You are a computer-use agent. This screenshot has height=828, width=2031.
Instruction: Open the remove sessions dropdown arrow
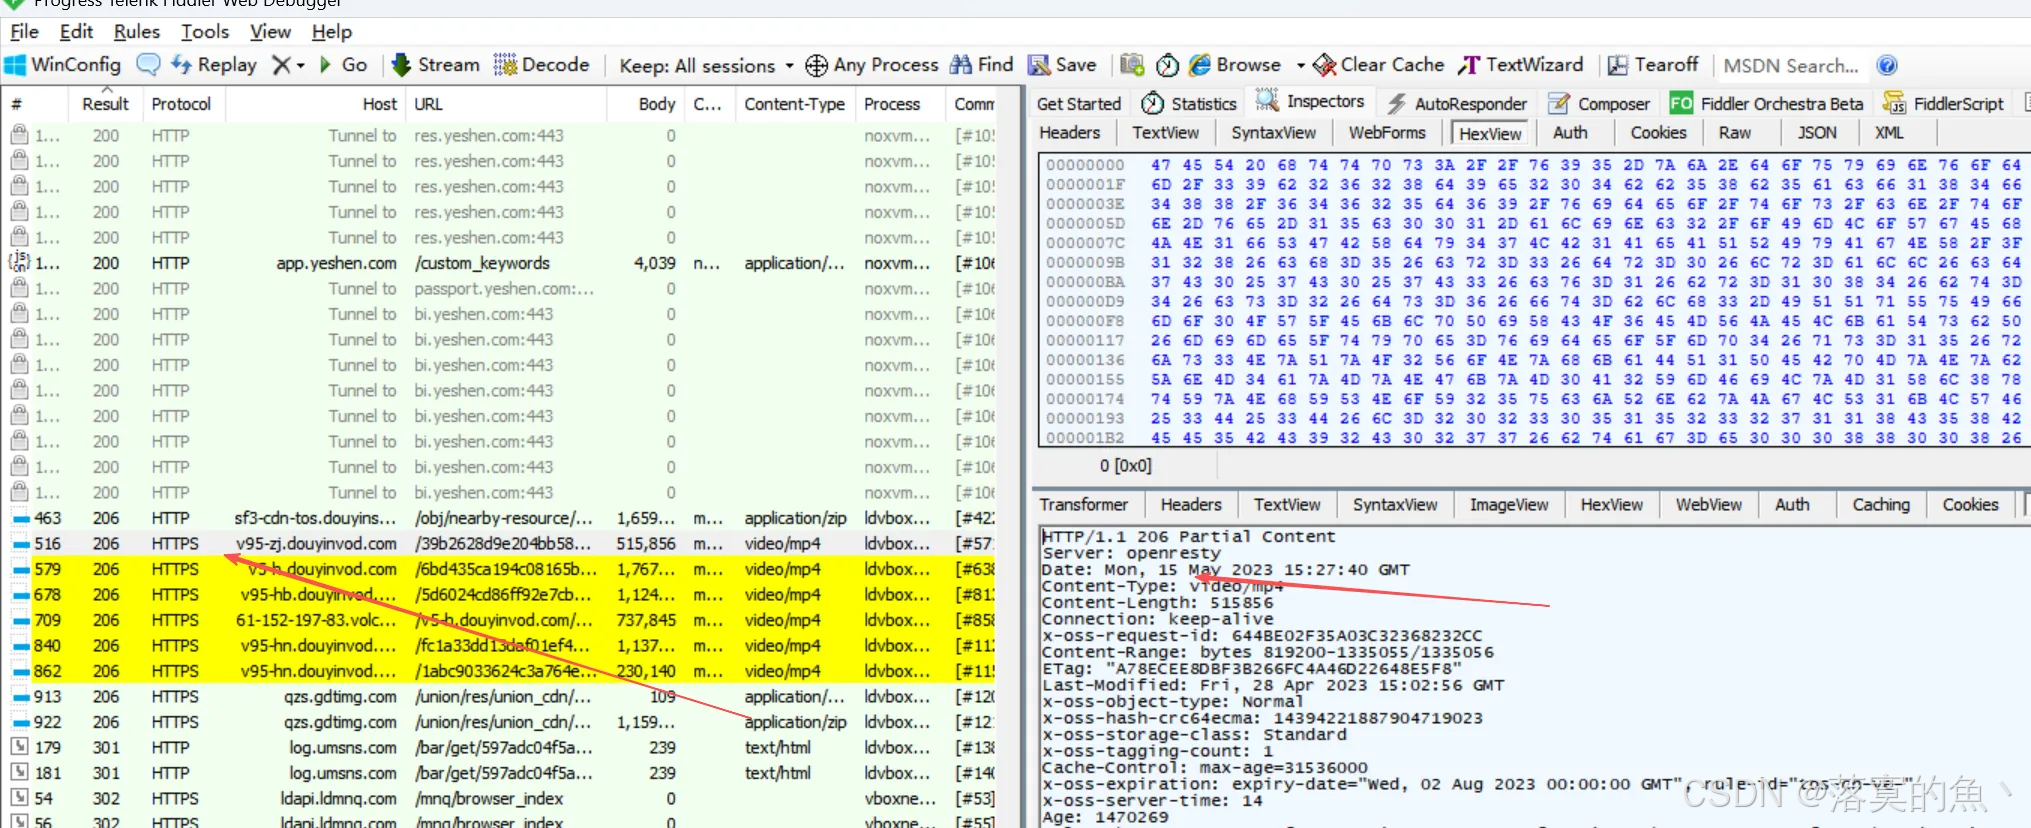(x=300, y=66)
